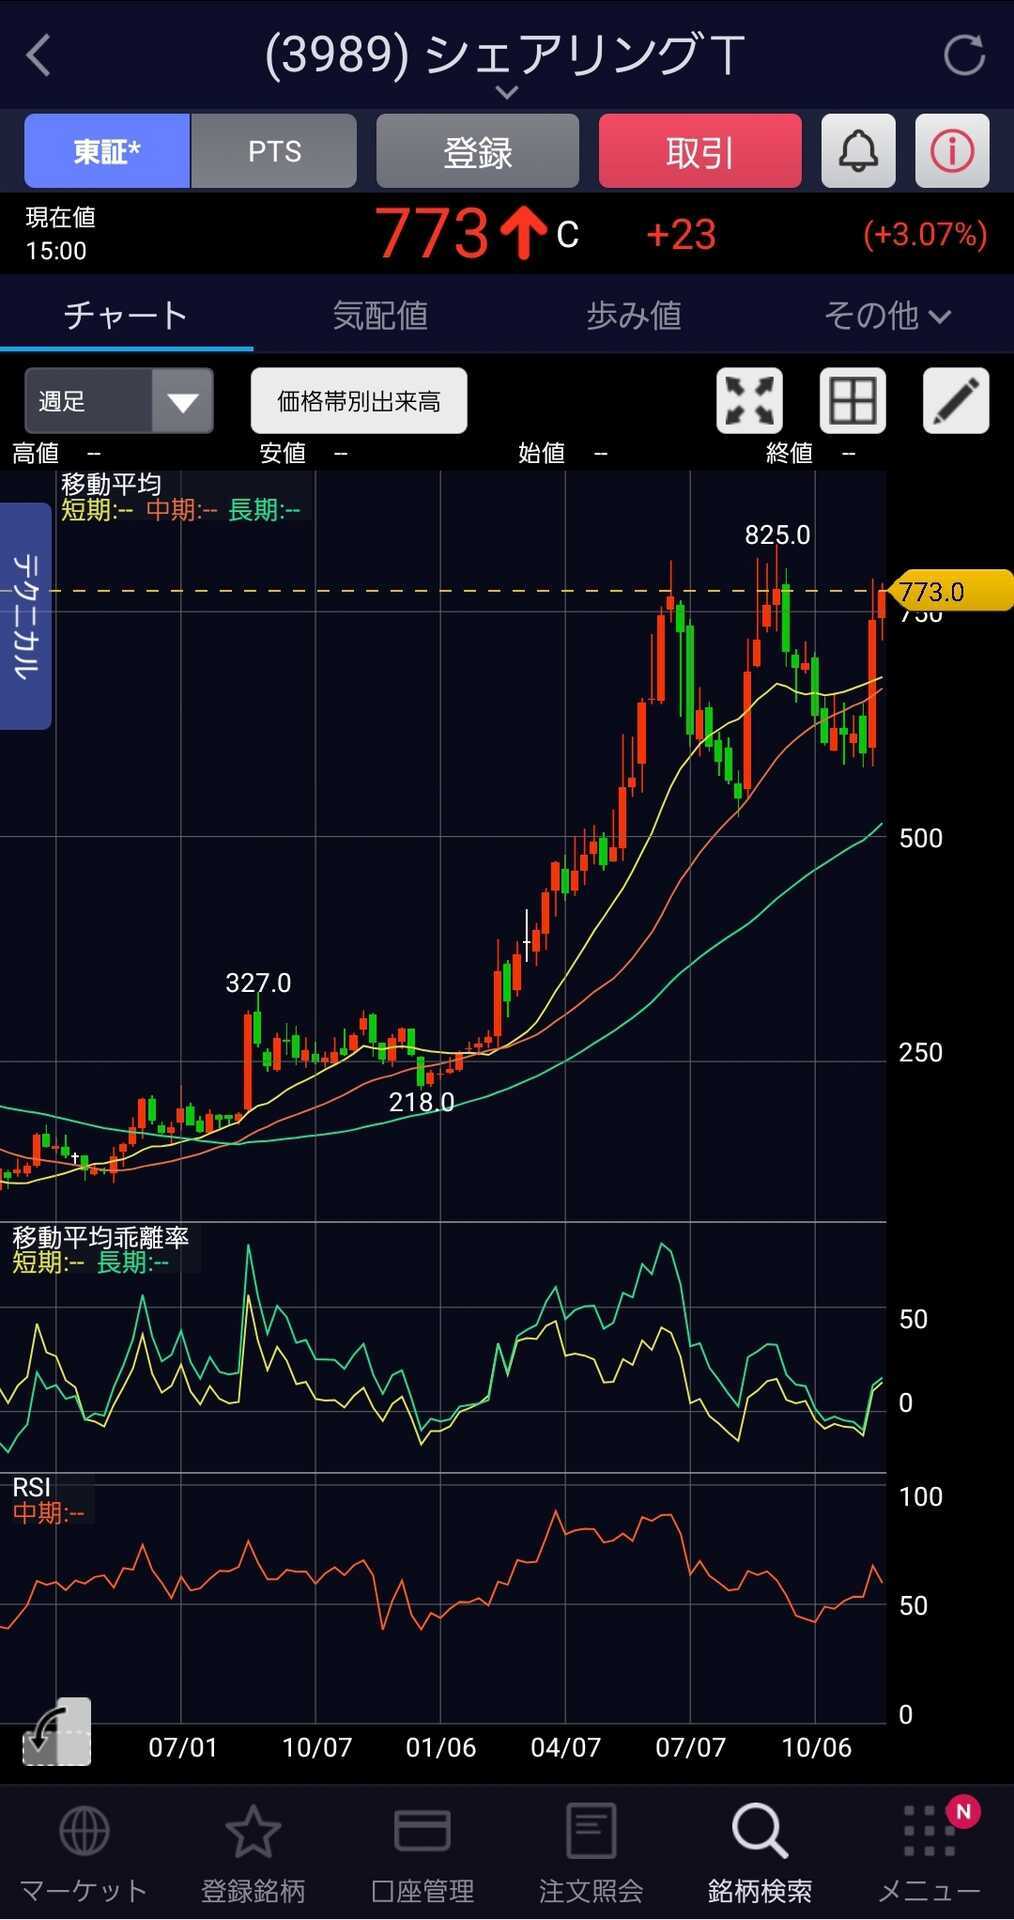Tap the red 取引 trade button
This screenshot has height=1920, width=1014.
(x=700, y=151)
